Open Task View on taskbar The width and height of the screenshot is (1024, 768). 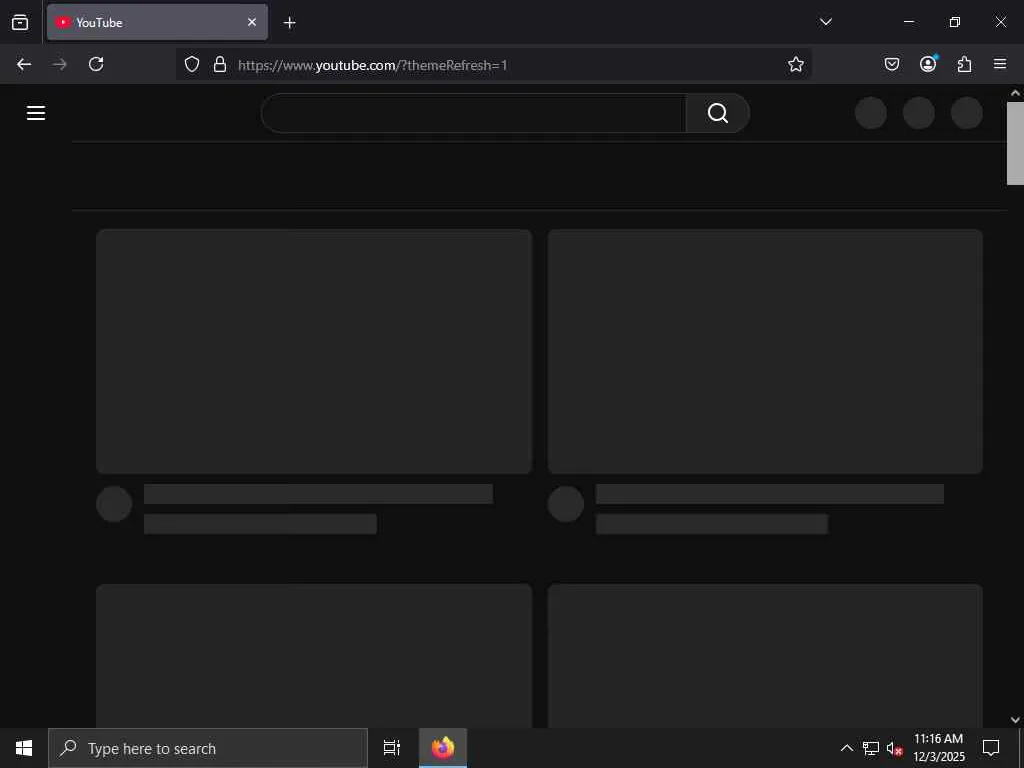392,748
